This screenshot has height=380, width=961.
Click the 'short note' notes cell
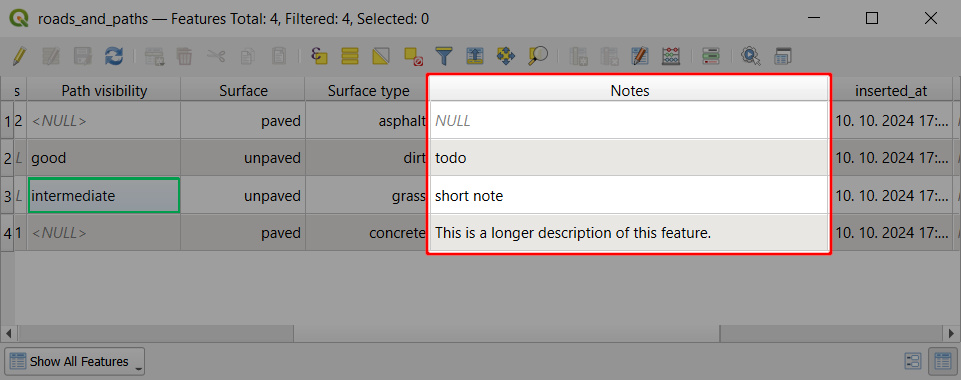point(629,196)
